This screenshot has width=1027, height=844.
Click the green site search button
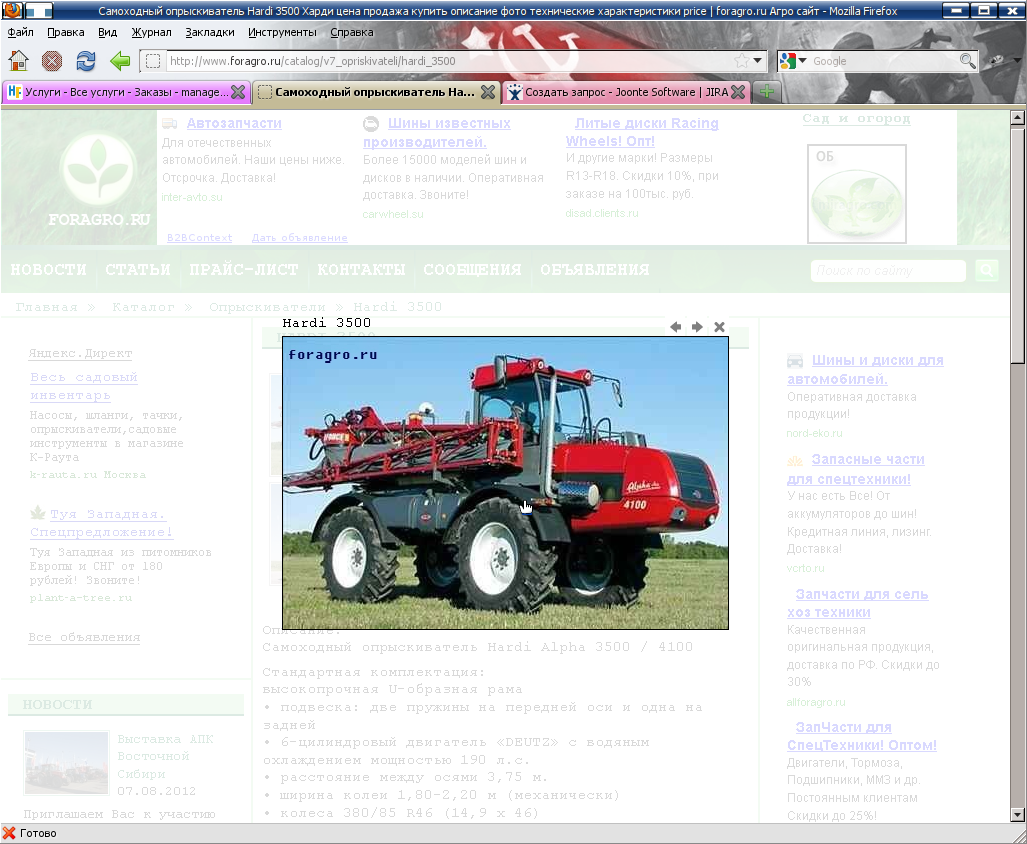click(986, 270)
